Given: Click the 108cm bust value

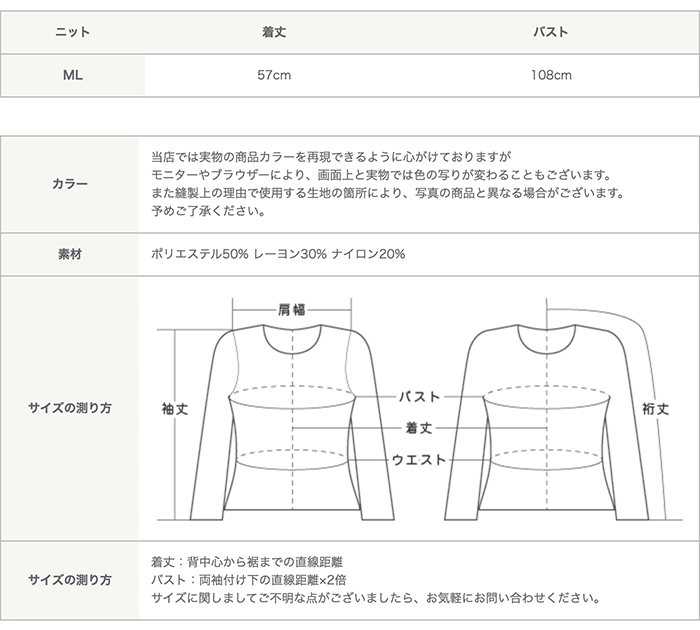Looking at the screenshot, I should (x=551, y=75).
